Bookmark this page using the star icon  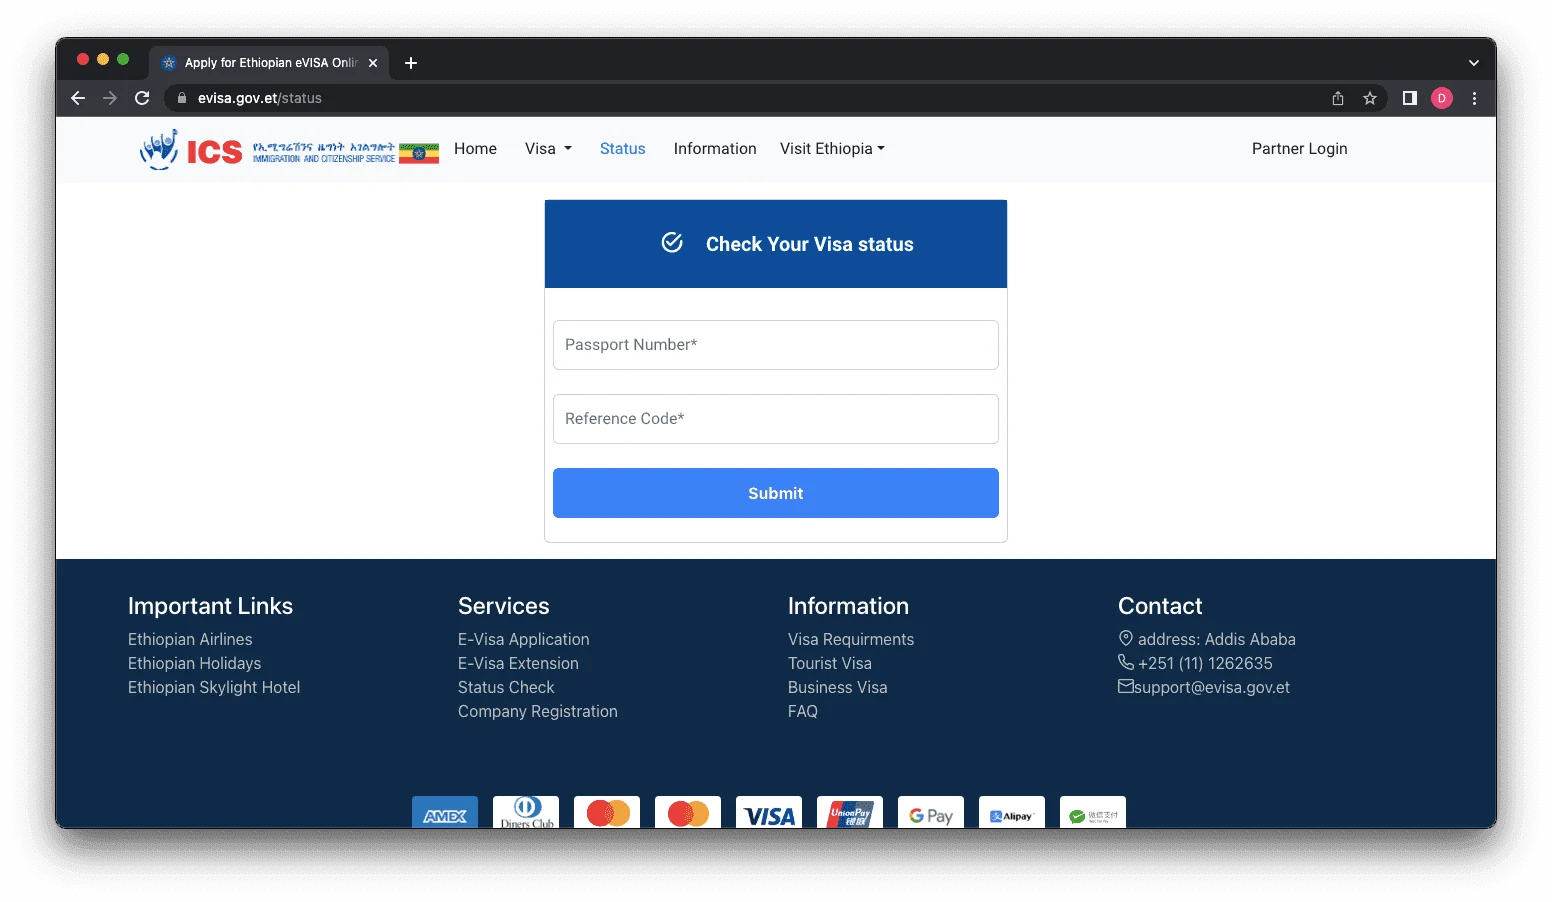click(1370, 98)
